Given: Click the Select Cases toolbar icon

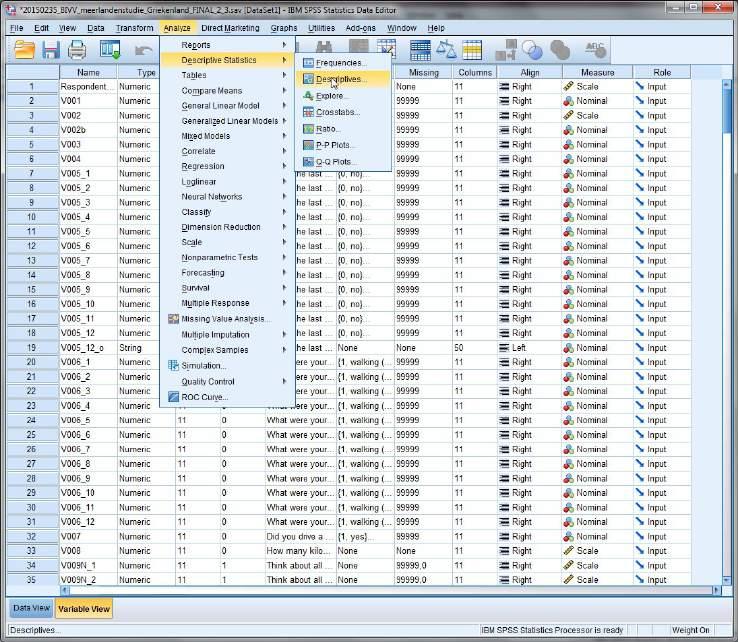Looking at the screenshot, I should 472,50.
